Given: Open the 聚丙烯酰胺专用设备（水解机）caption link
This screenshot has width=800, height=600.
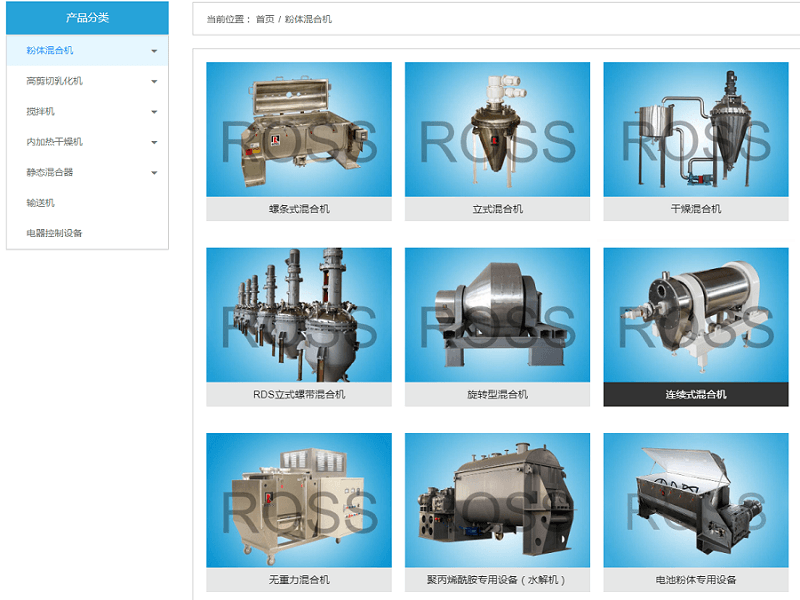Looking at the screenshot, I should [497, 580].
